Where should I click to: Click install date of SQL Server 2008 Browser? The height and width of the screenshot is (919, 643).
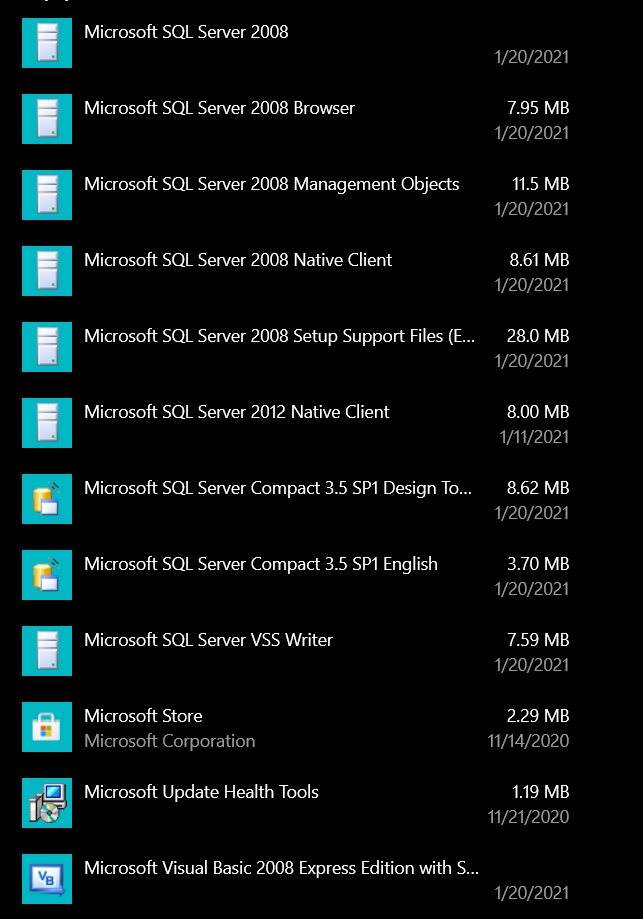coord(532,133)
